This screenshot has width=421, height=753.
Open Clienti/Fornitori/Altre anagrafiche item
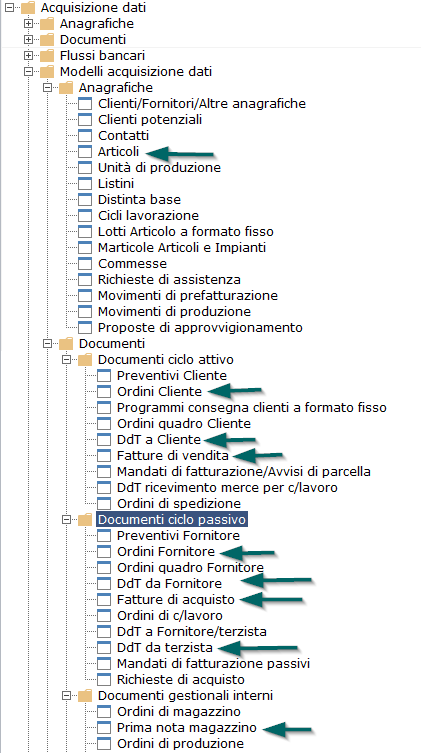(x=202, y=103)
